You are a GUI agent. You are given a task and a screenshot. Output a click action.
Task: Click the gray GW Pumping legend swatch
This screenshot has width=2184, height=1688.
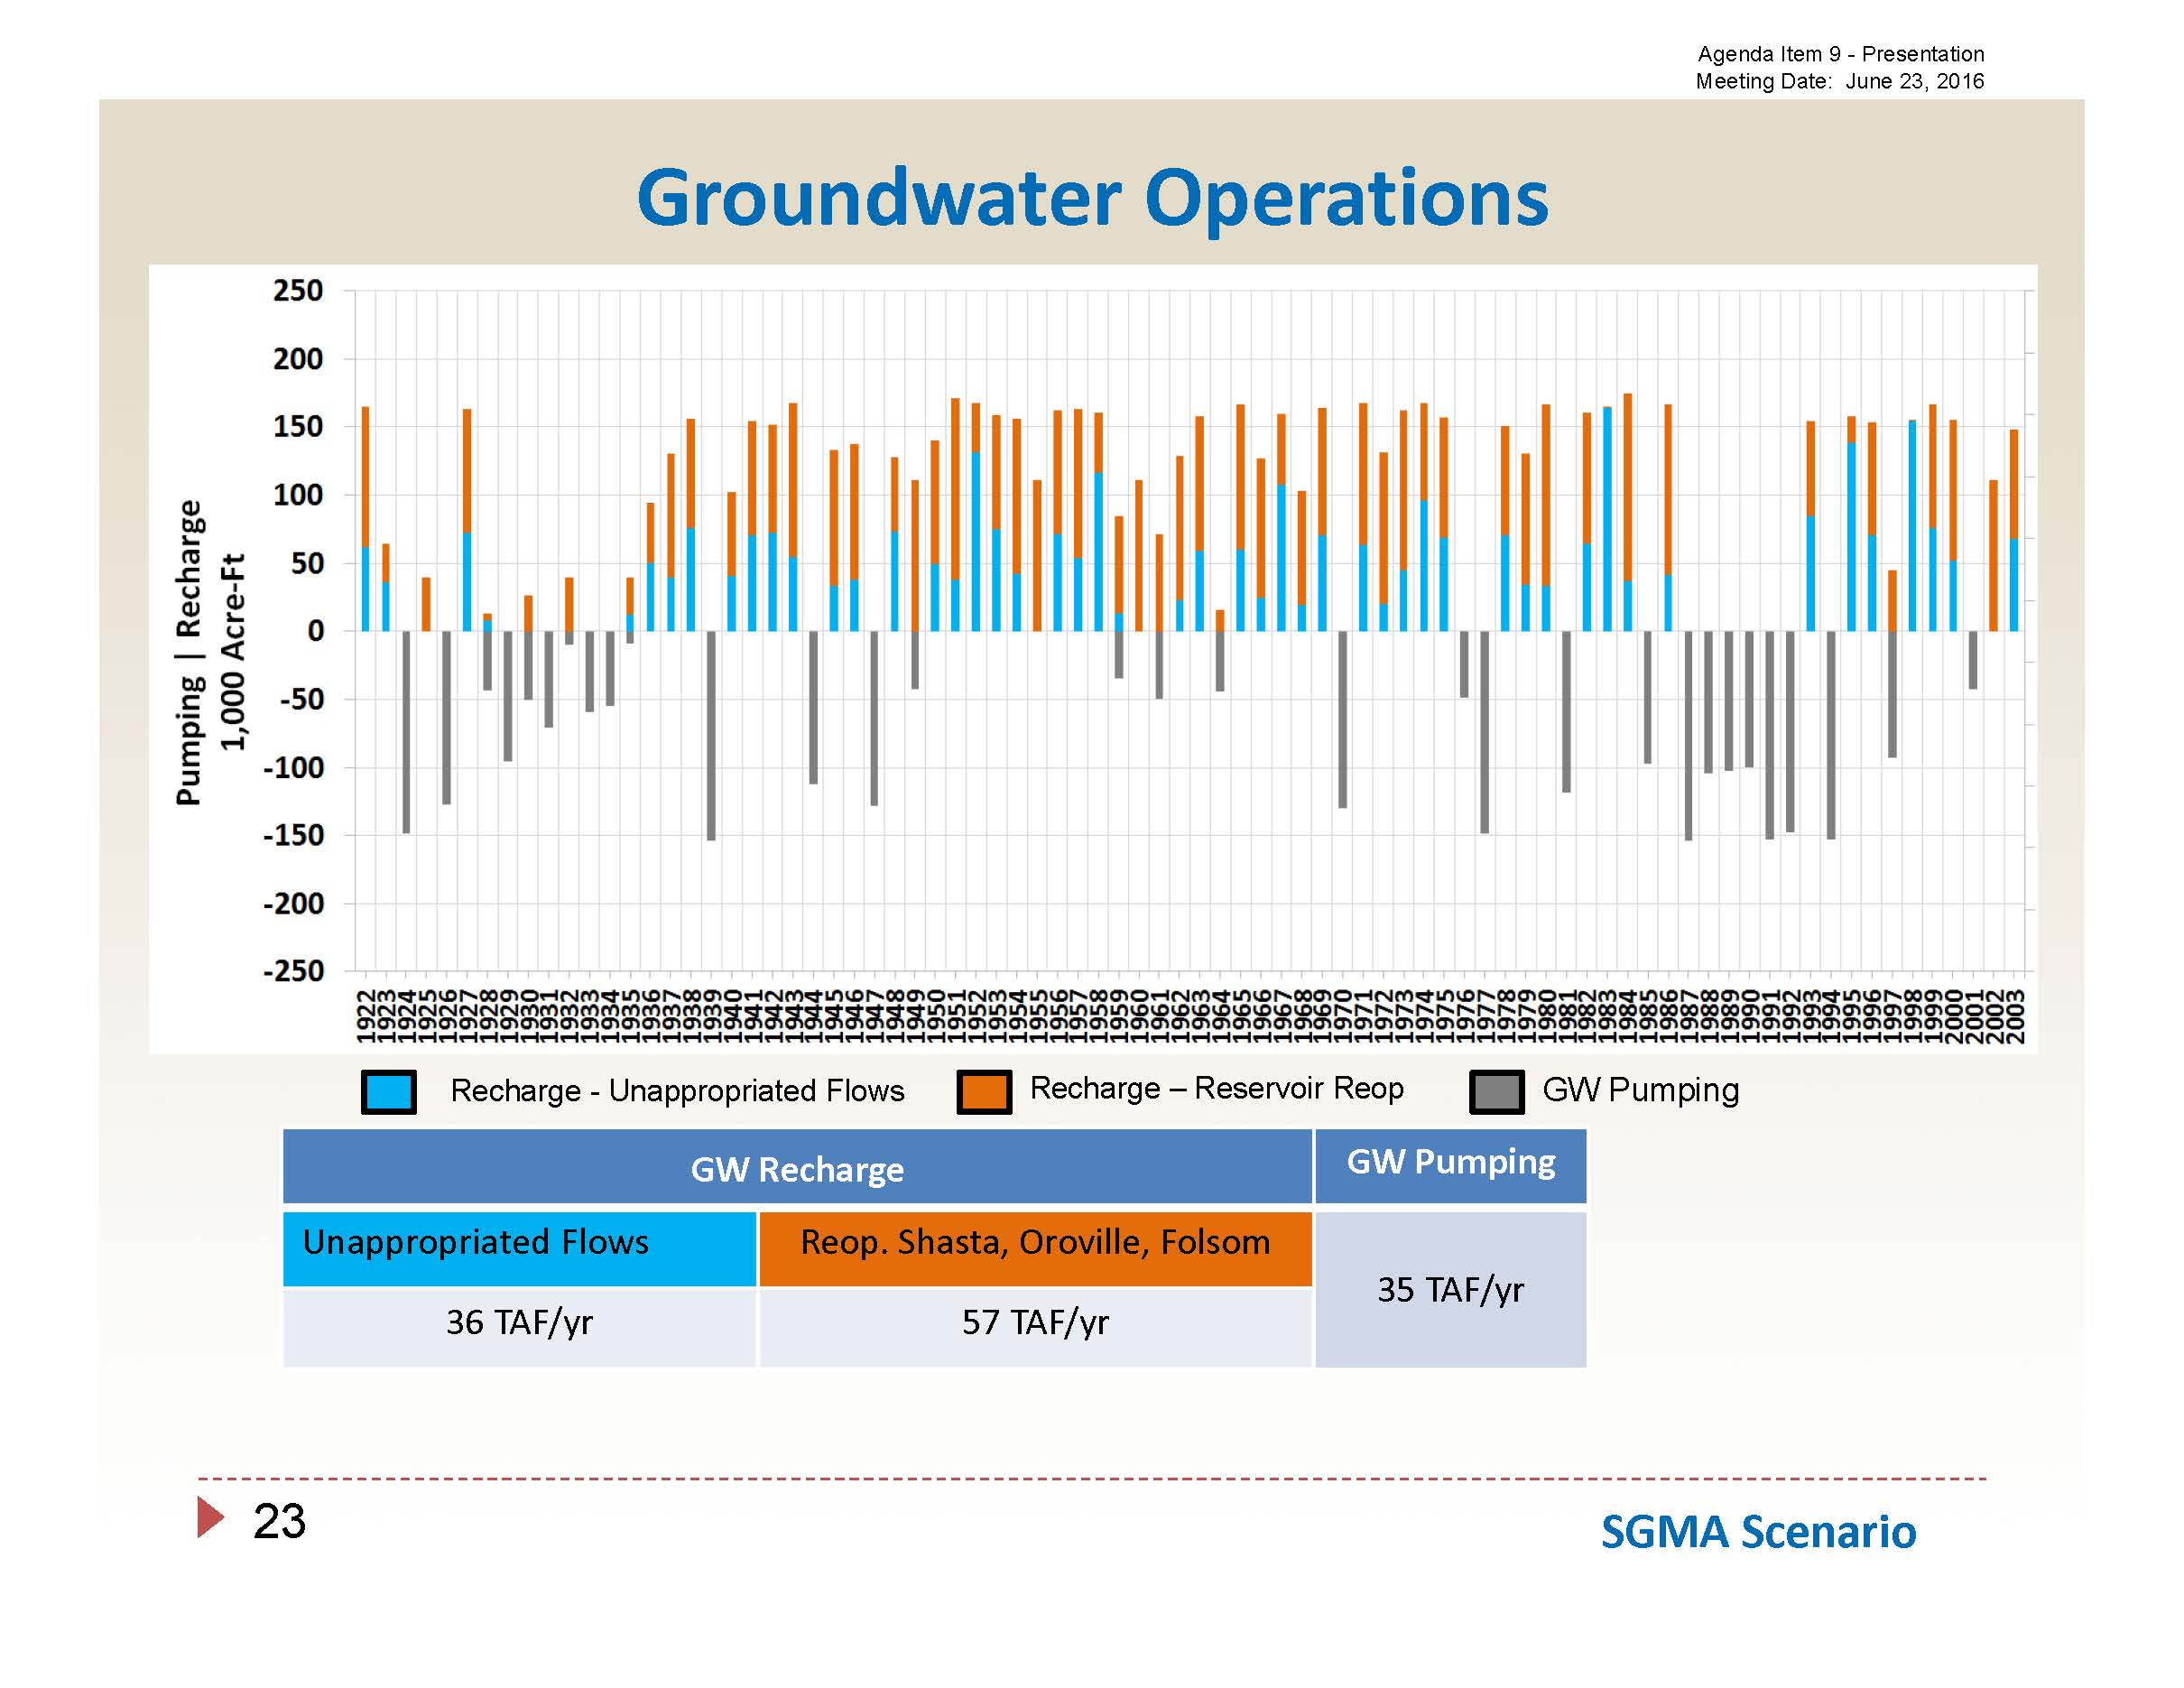tap(1496, 1092)
